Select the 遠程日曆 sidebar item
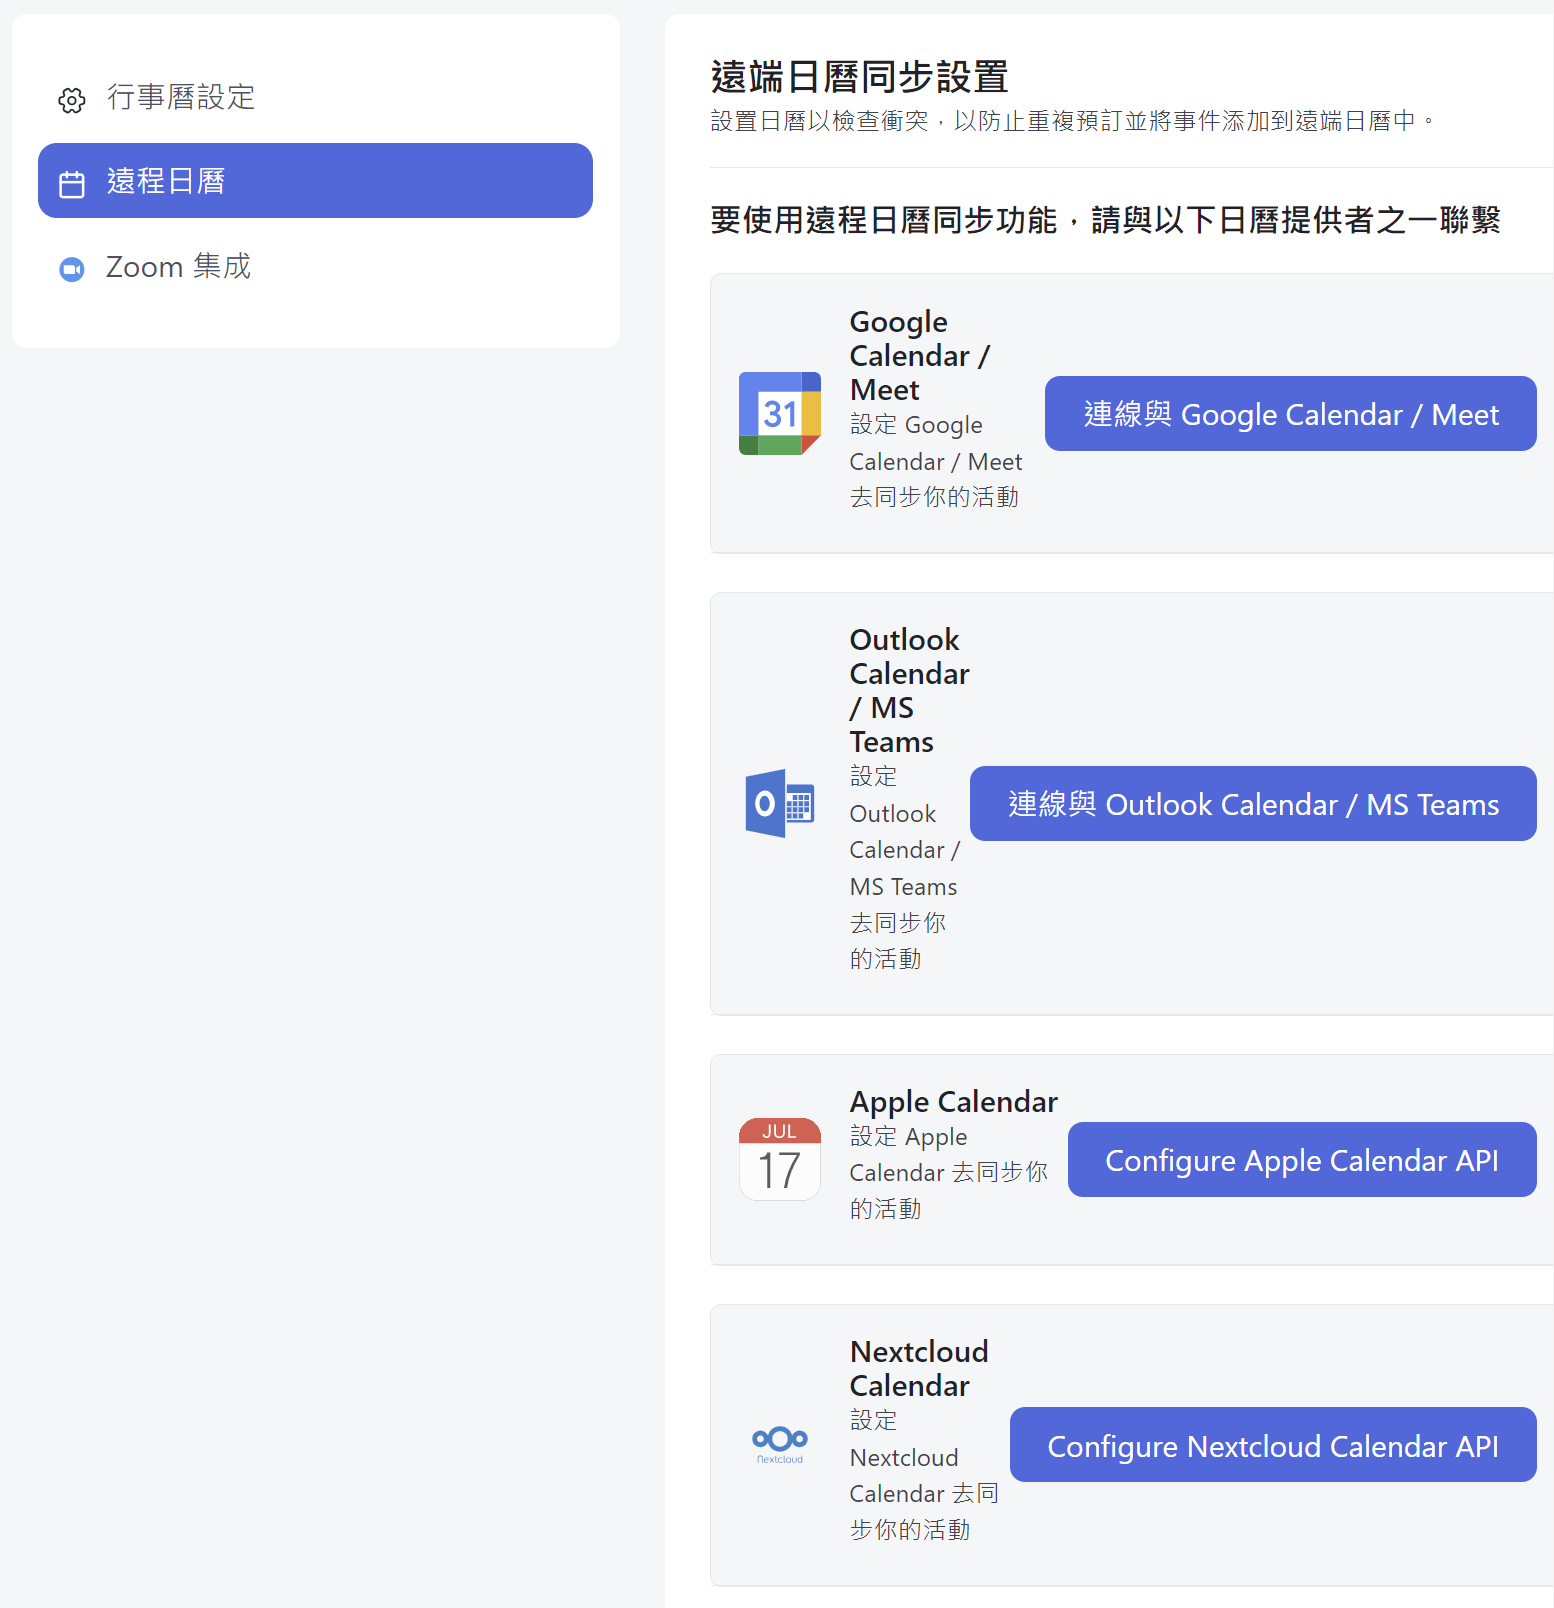 [x=315, y=181]
